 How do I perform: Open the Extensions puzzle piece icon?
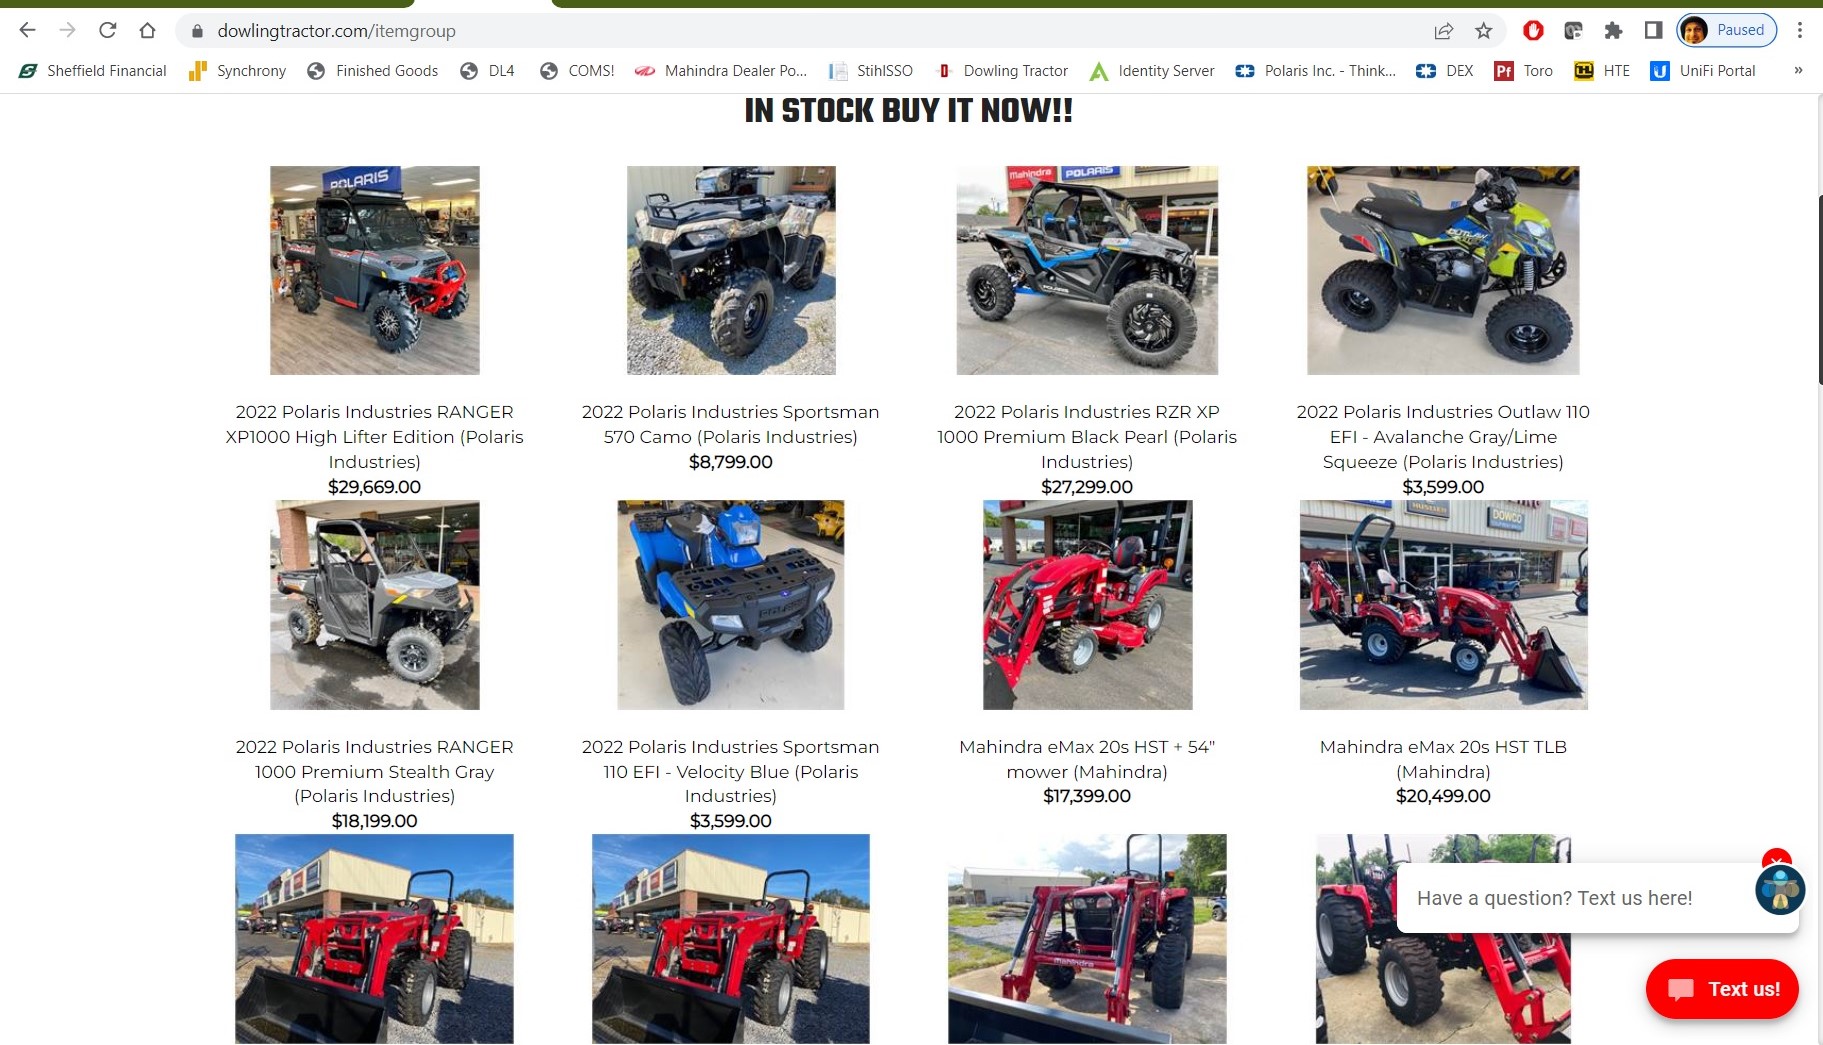pos(1613,31)
